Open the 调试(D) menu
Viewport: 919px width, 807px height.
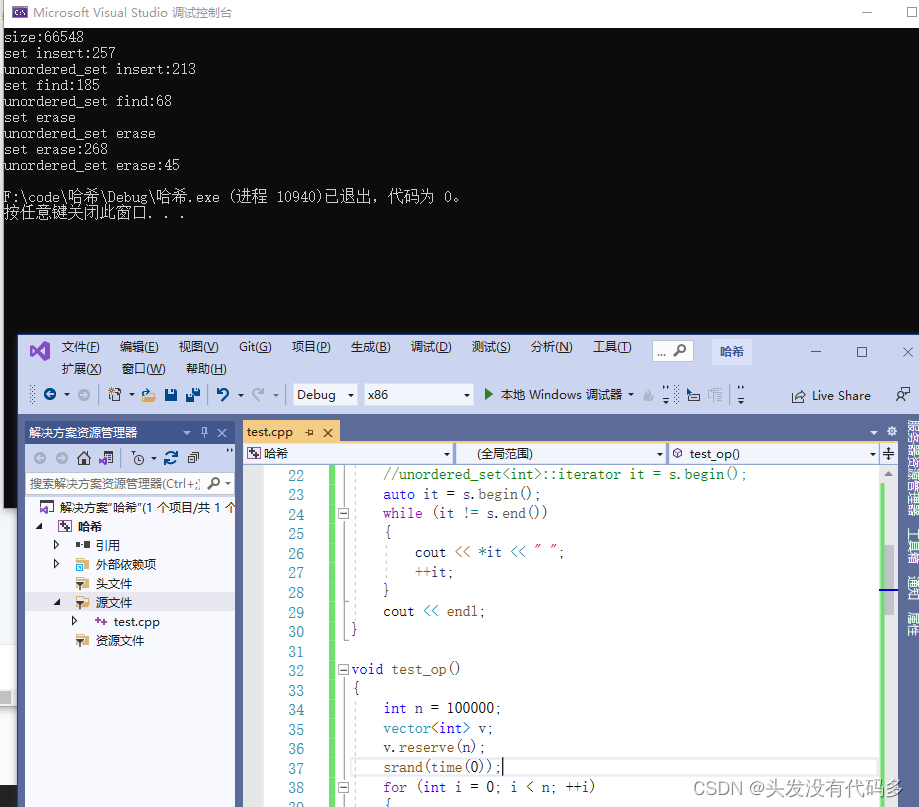431,347
